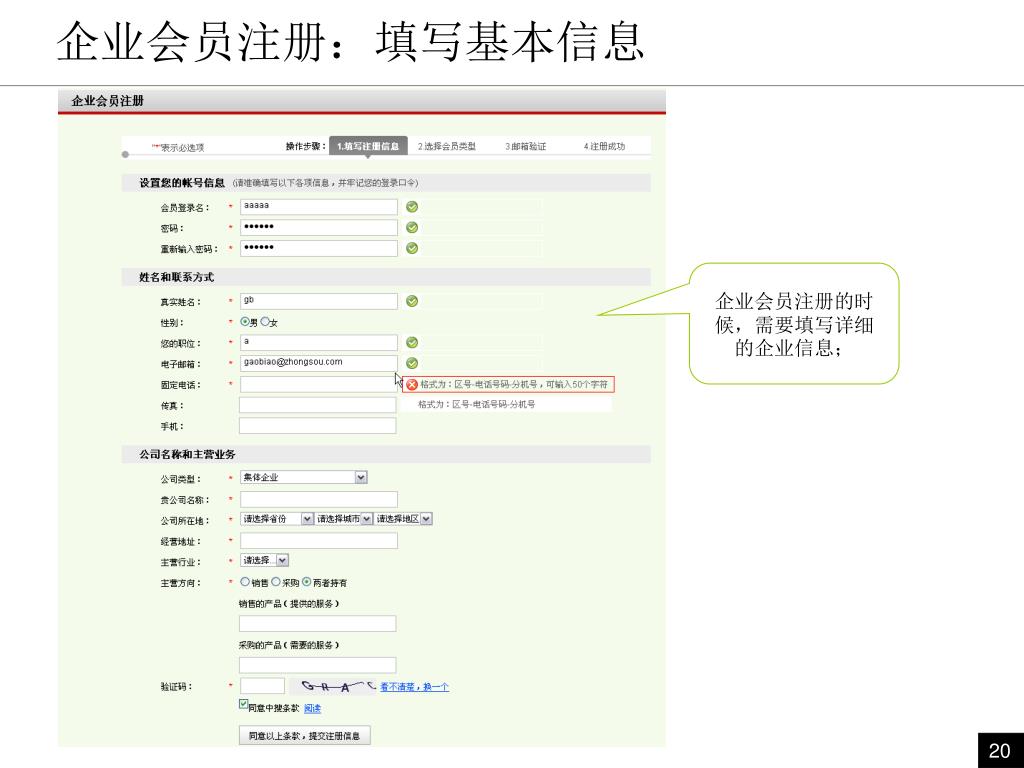Choose 两者兼有 as 主营方向

(x=306, y=581)
